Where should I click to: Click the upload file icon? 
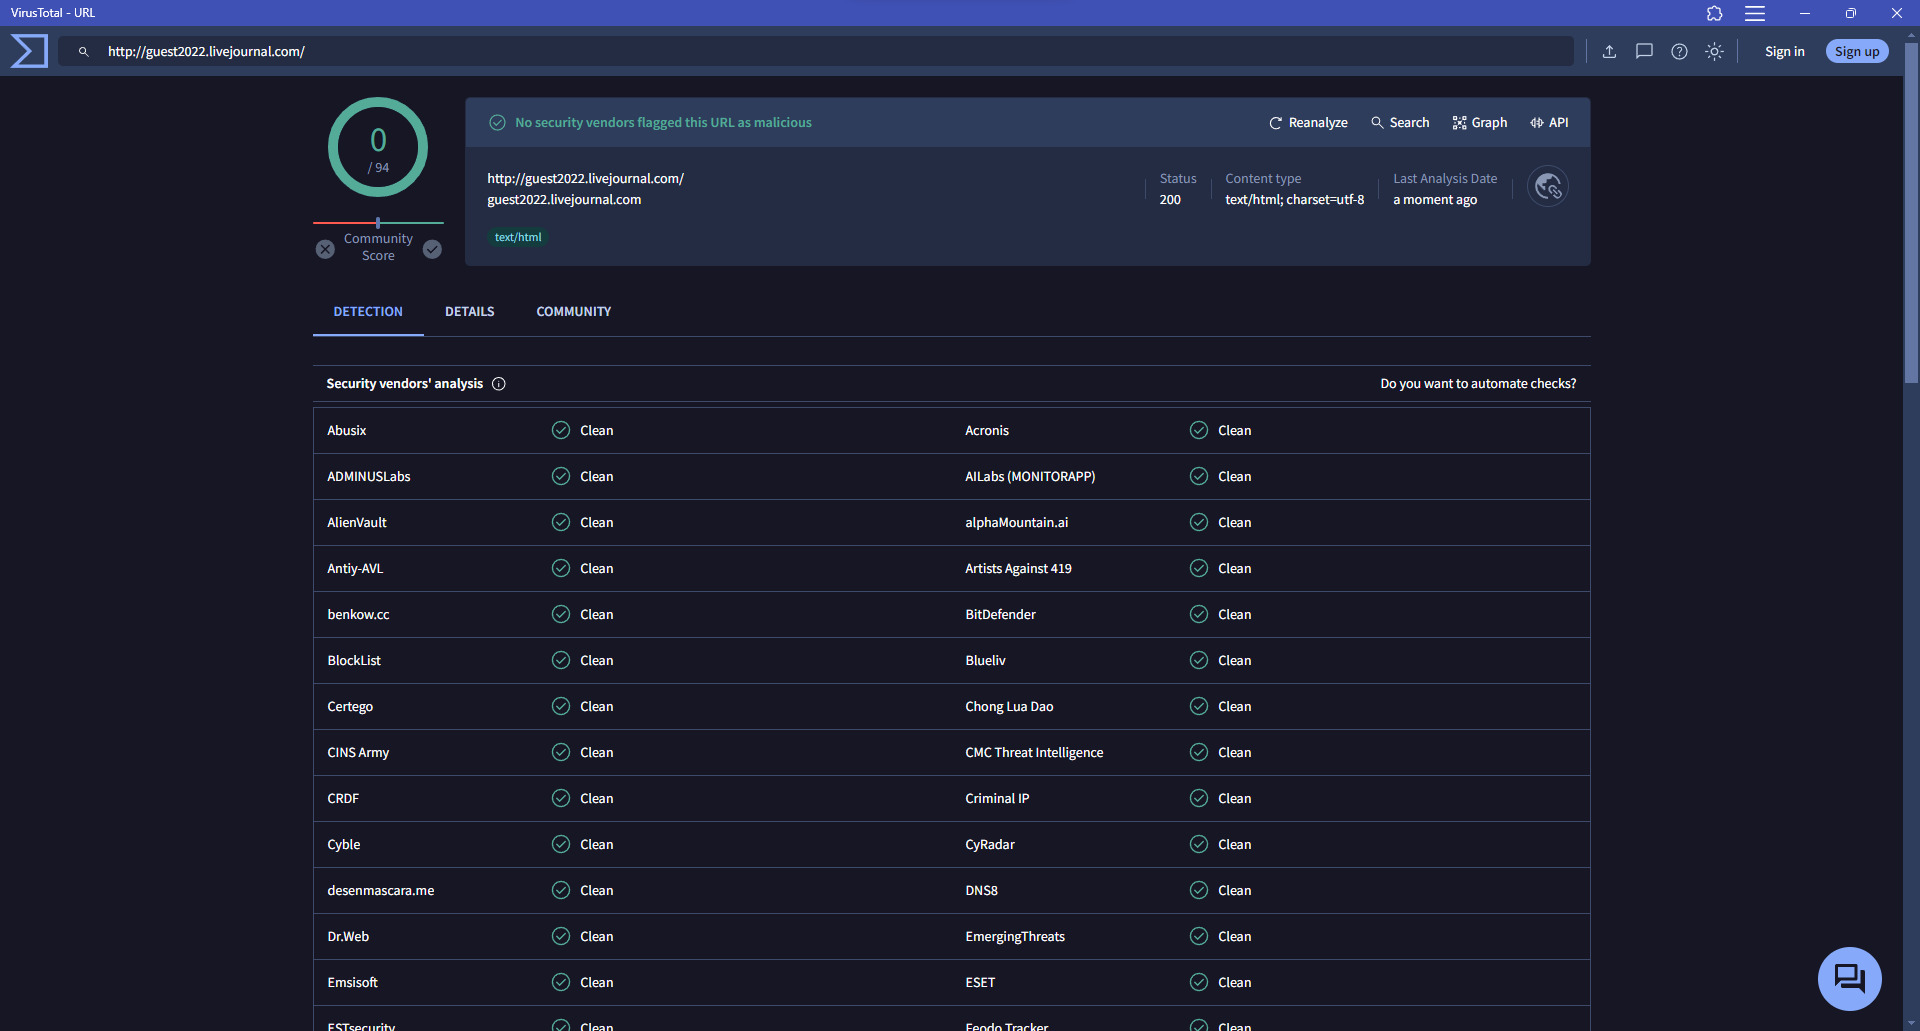point(1609,52)
